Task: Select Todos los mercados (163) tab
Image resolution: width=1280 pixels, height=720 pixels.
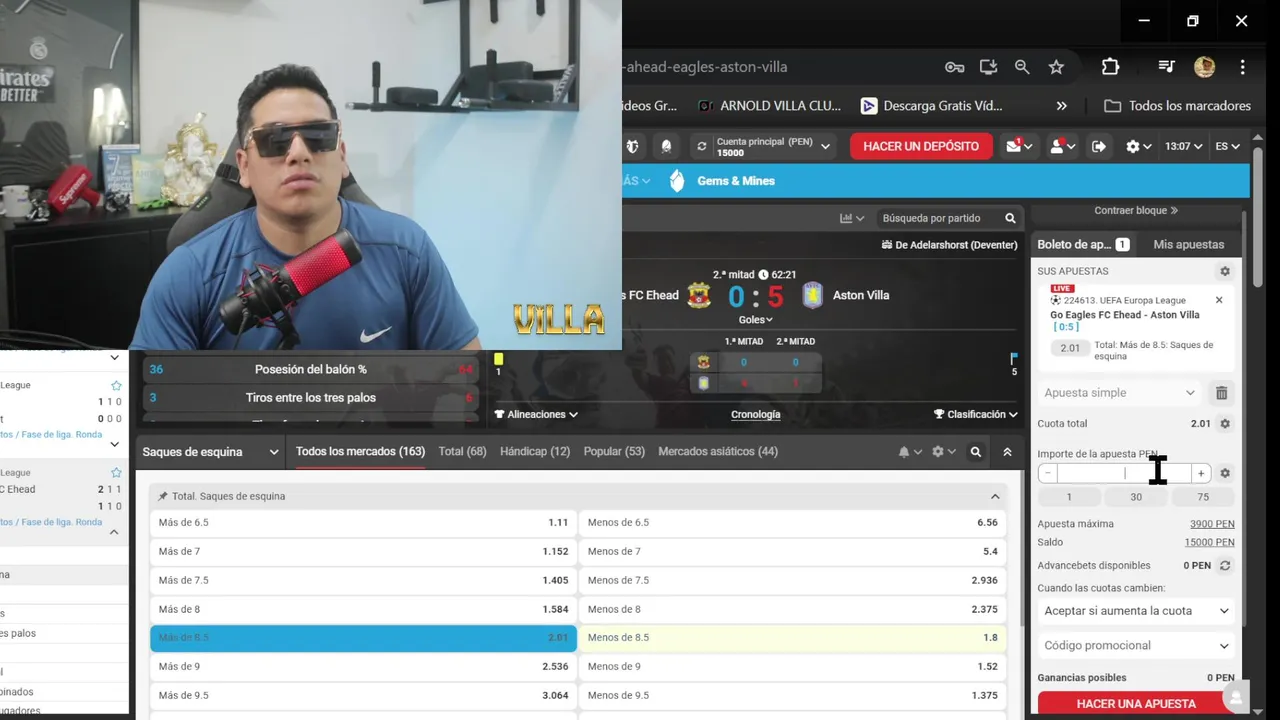Action: pos(360,452)
